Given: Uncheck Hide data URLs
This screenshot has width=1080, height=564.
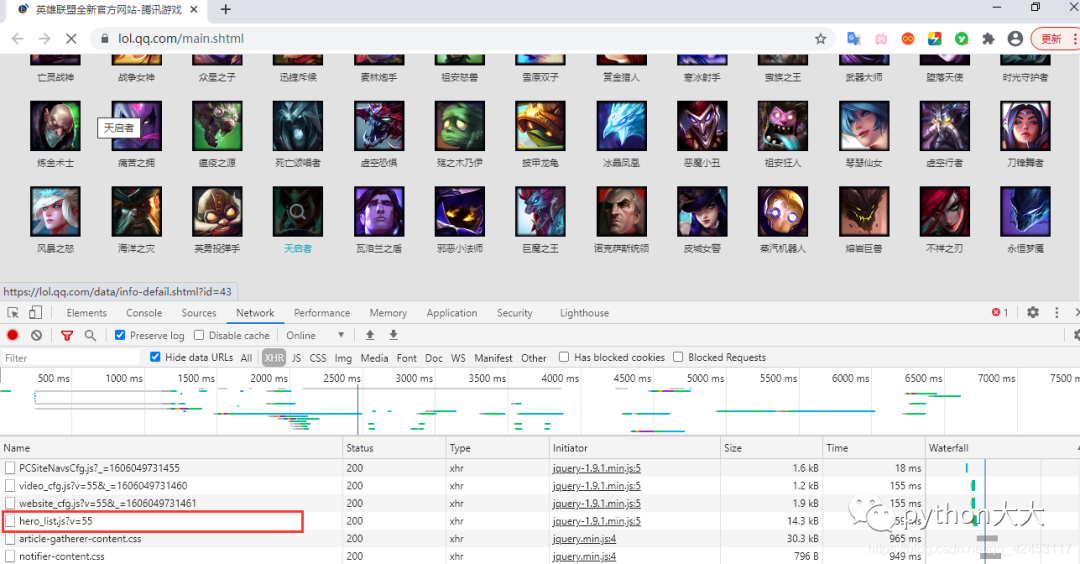Looking at the screenshot, I should point(155,357).
